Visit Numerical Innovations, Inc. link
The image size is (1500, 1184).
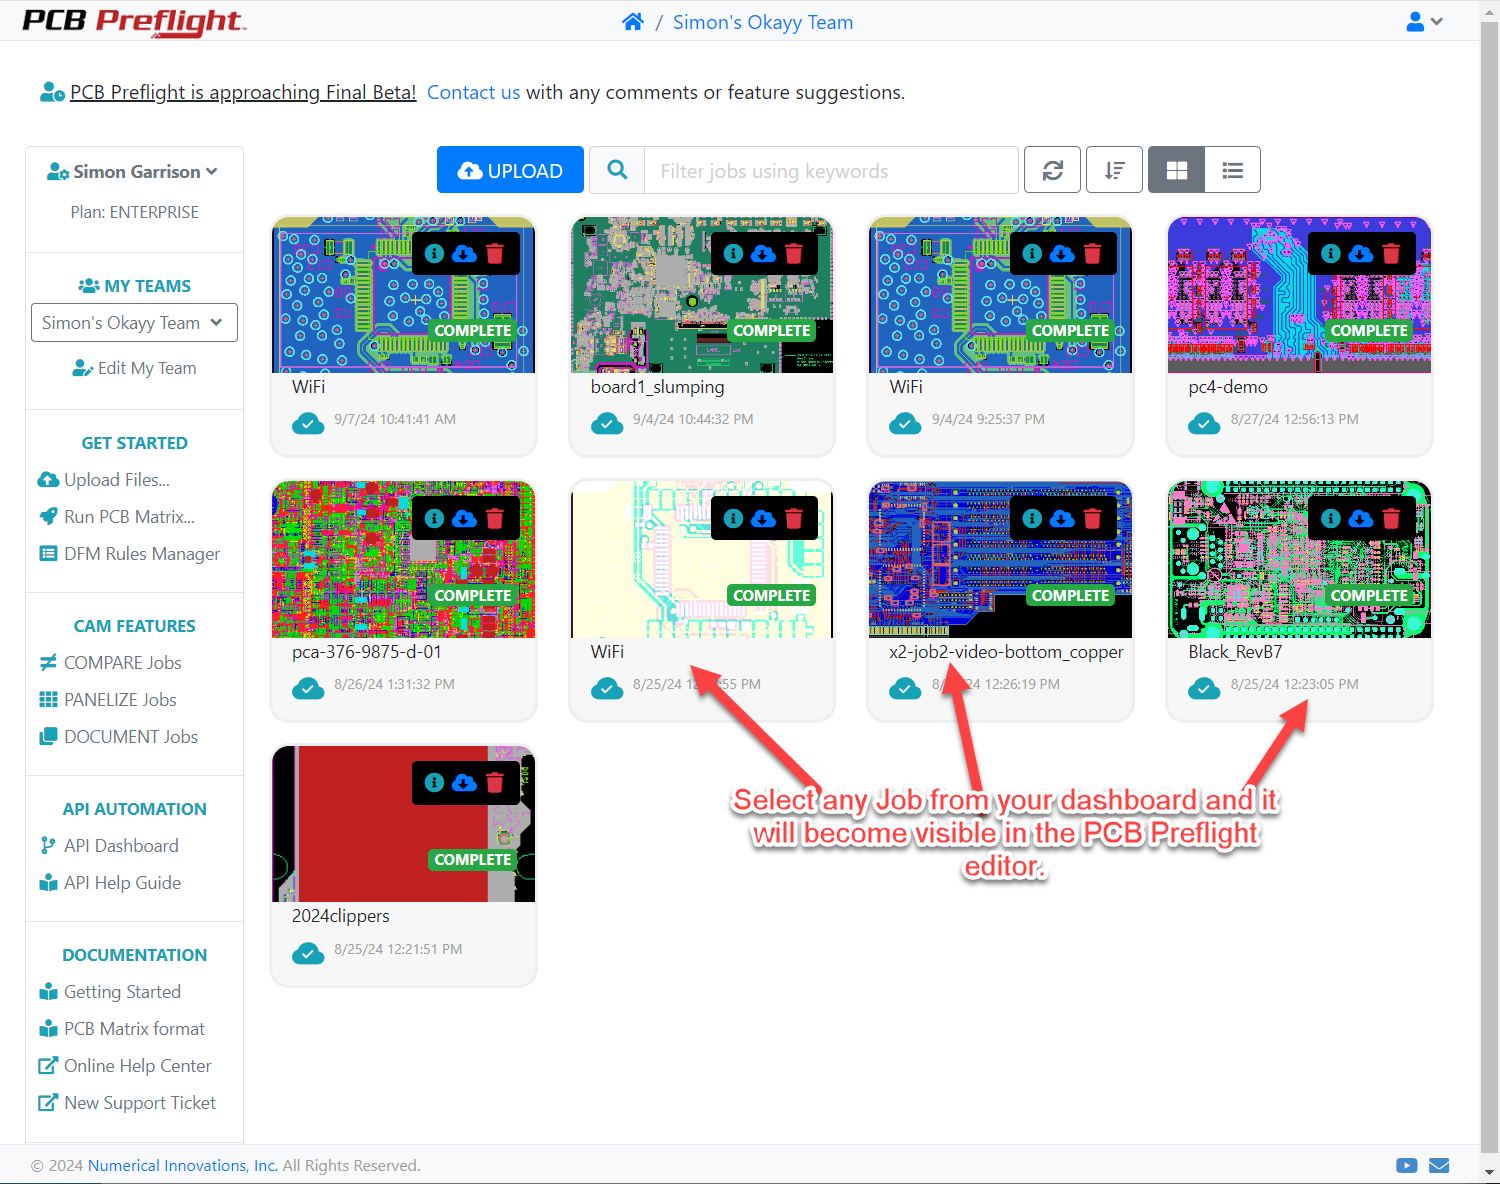tap(183, 1166)
